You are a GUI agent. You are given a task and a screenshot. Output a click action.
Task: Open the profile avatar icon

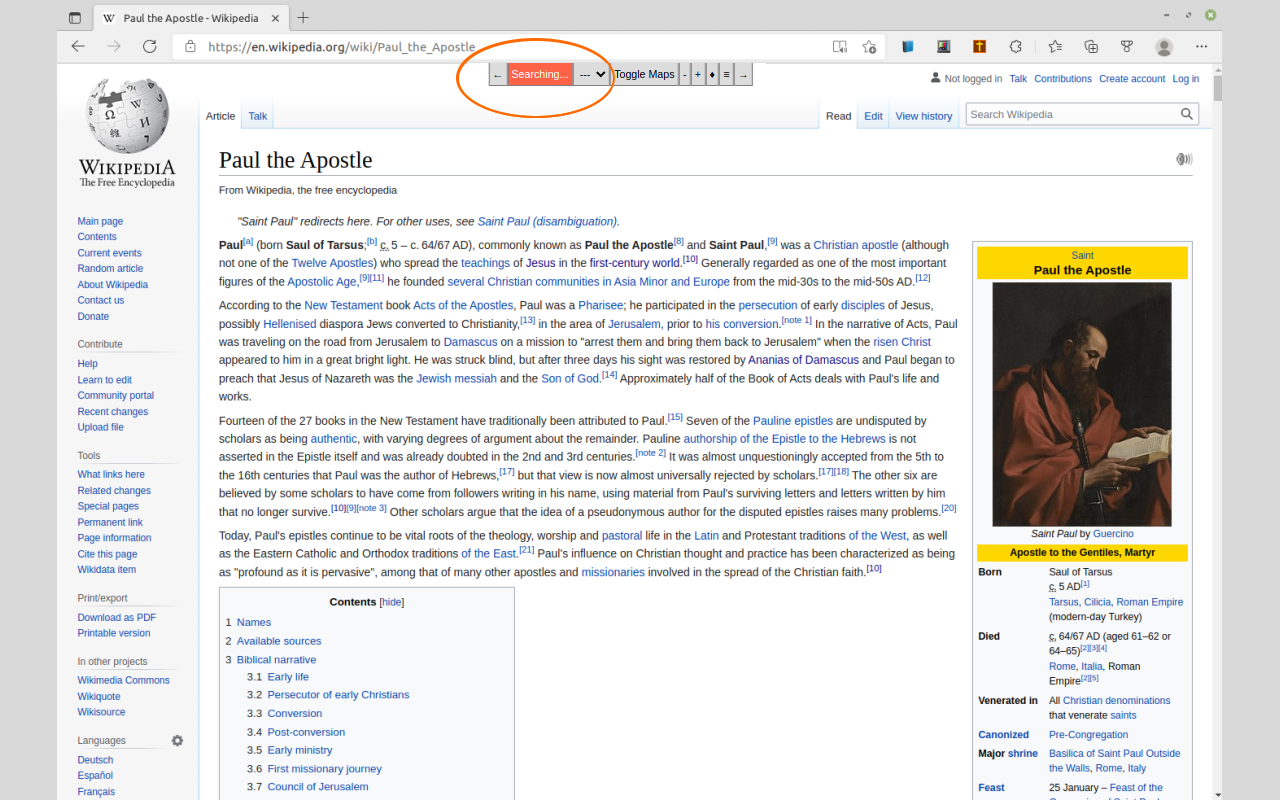click(x=1164, y=47)
